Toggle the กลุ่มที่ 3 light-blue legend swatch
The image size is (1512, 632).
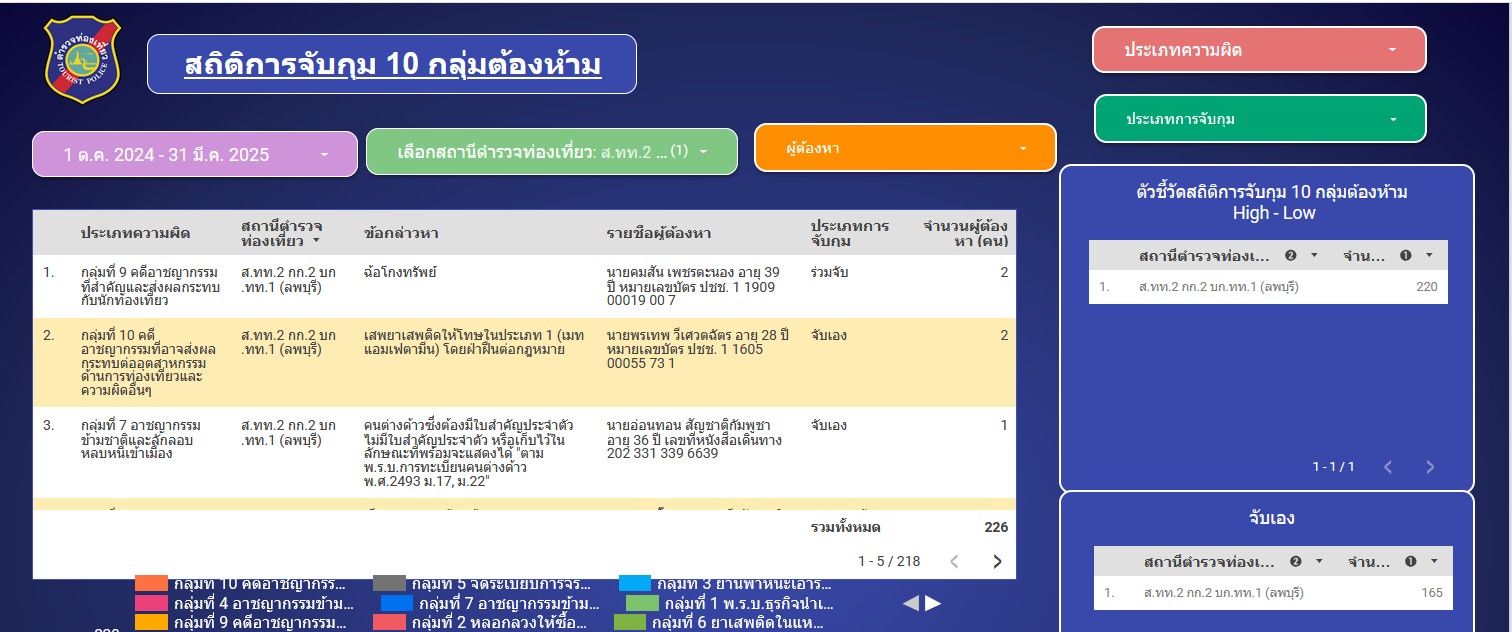click(x=635, y=583)
